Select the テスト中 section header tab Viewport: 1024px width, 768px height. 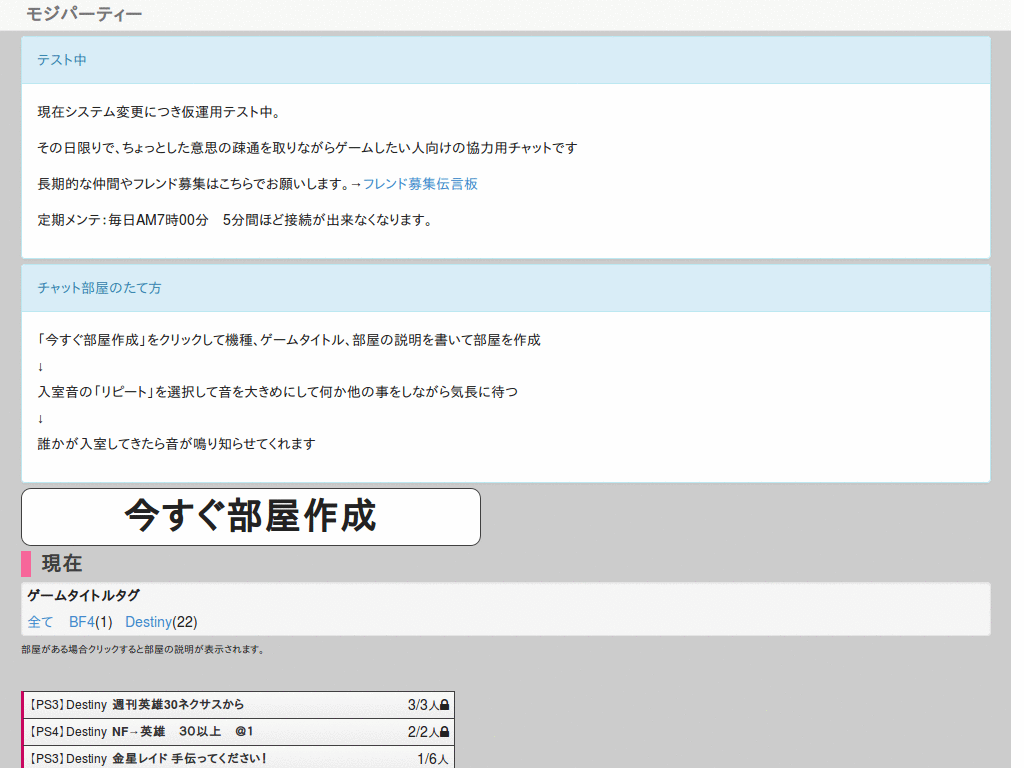65,61
